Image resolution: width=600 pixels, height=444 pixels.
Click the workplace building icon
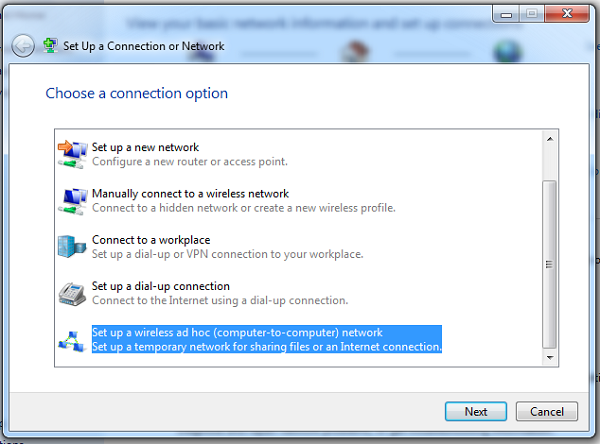coord(72,247)
